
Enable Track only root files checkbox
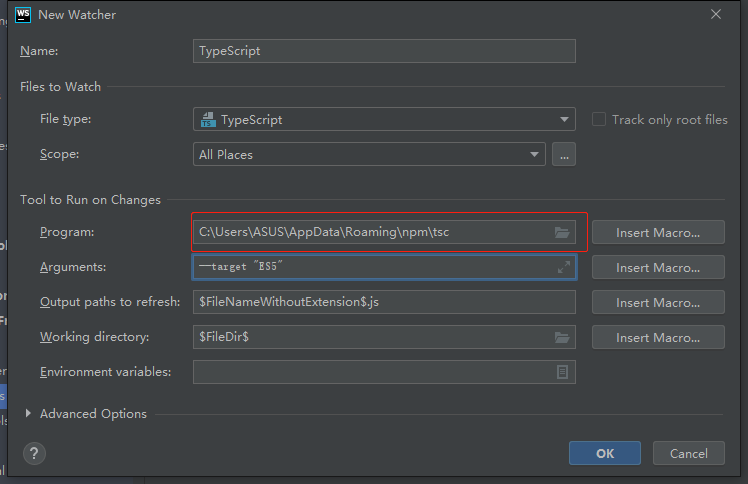[x=599, y=119]
